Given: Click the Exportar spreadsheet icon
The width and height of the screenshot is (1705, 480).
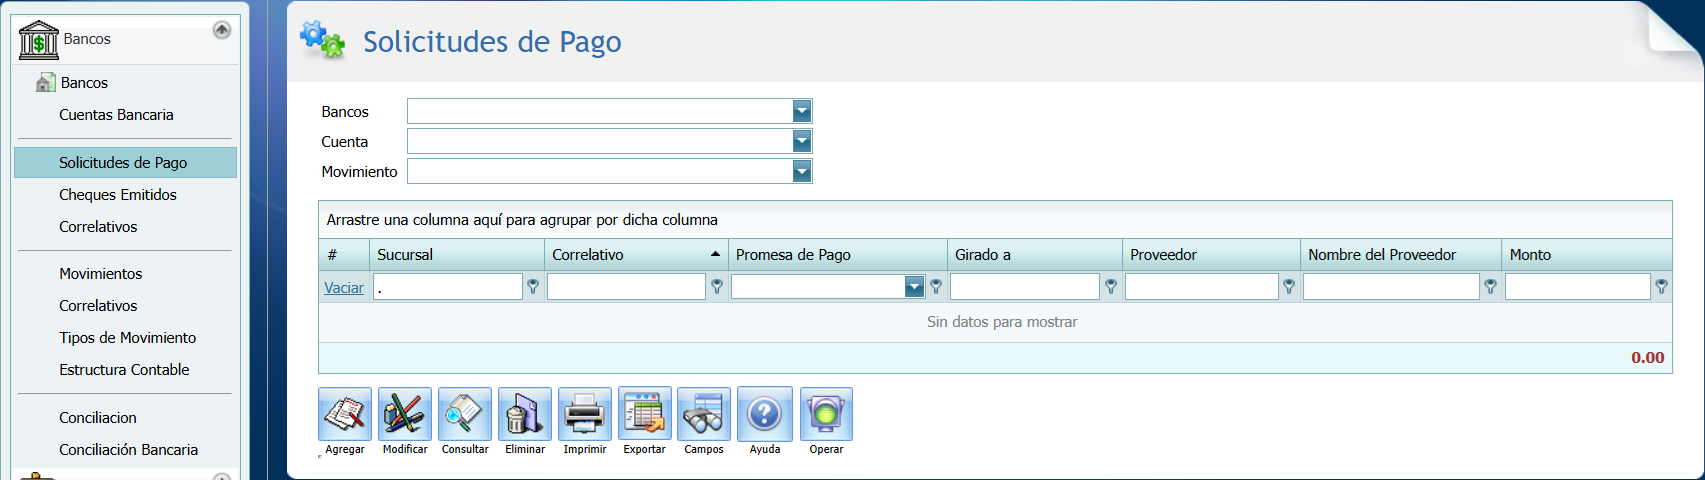Looking at the screenshot, I should 645,414.
